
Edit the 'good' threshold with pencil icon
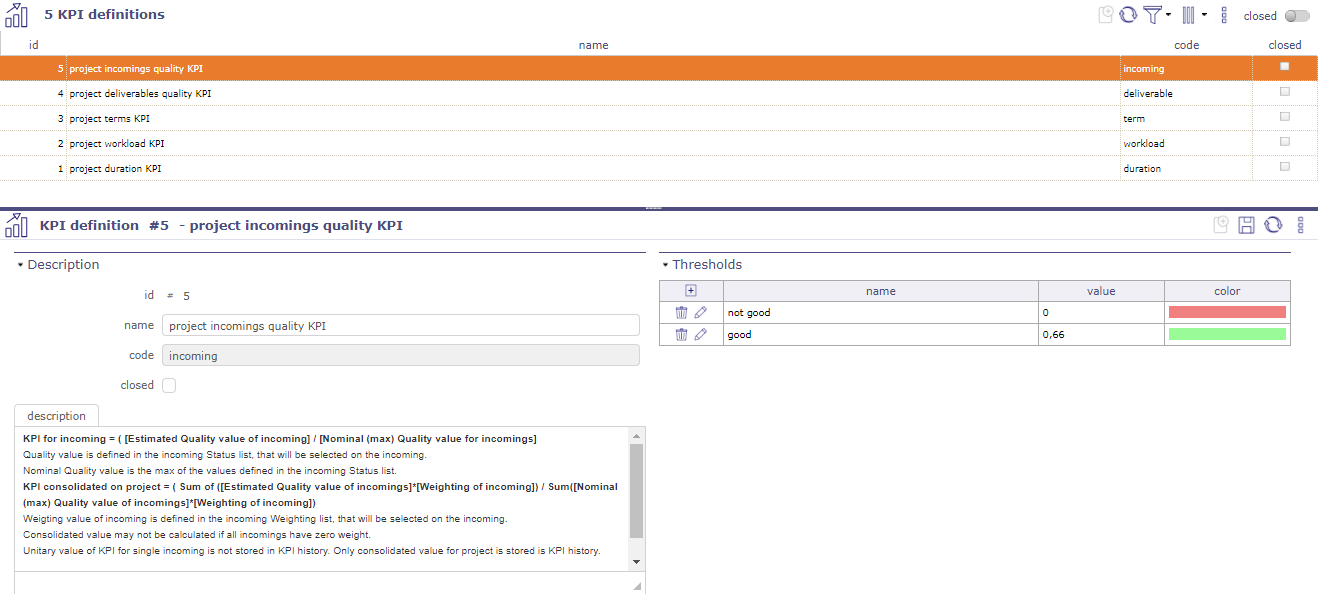coord(700,334)
